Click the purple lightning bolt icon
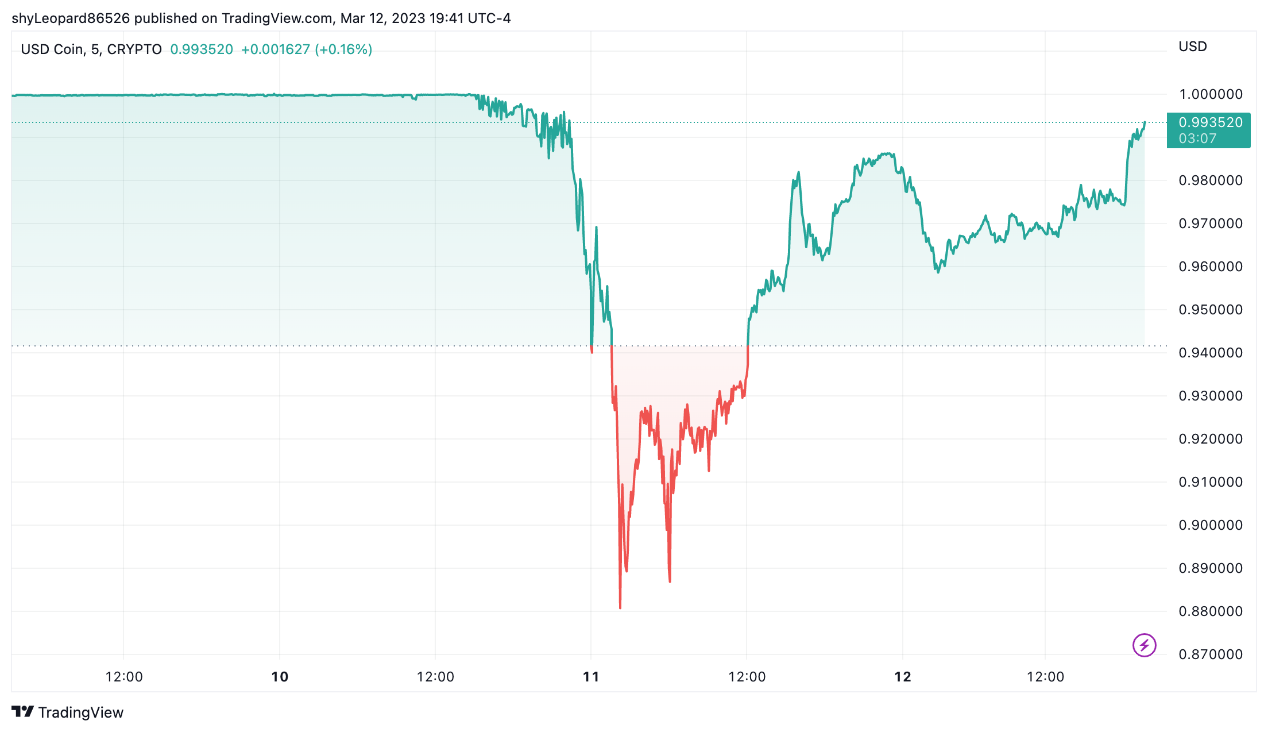Screen dimensions: 1268x732 [1144, 645]
